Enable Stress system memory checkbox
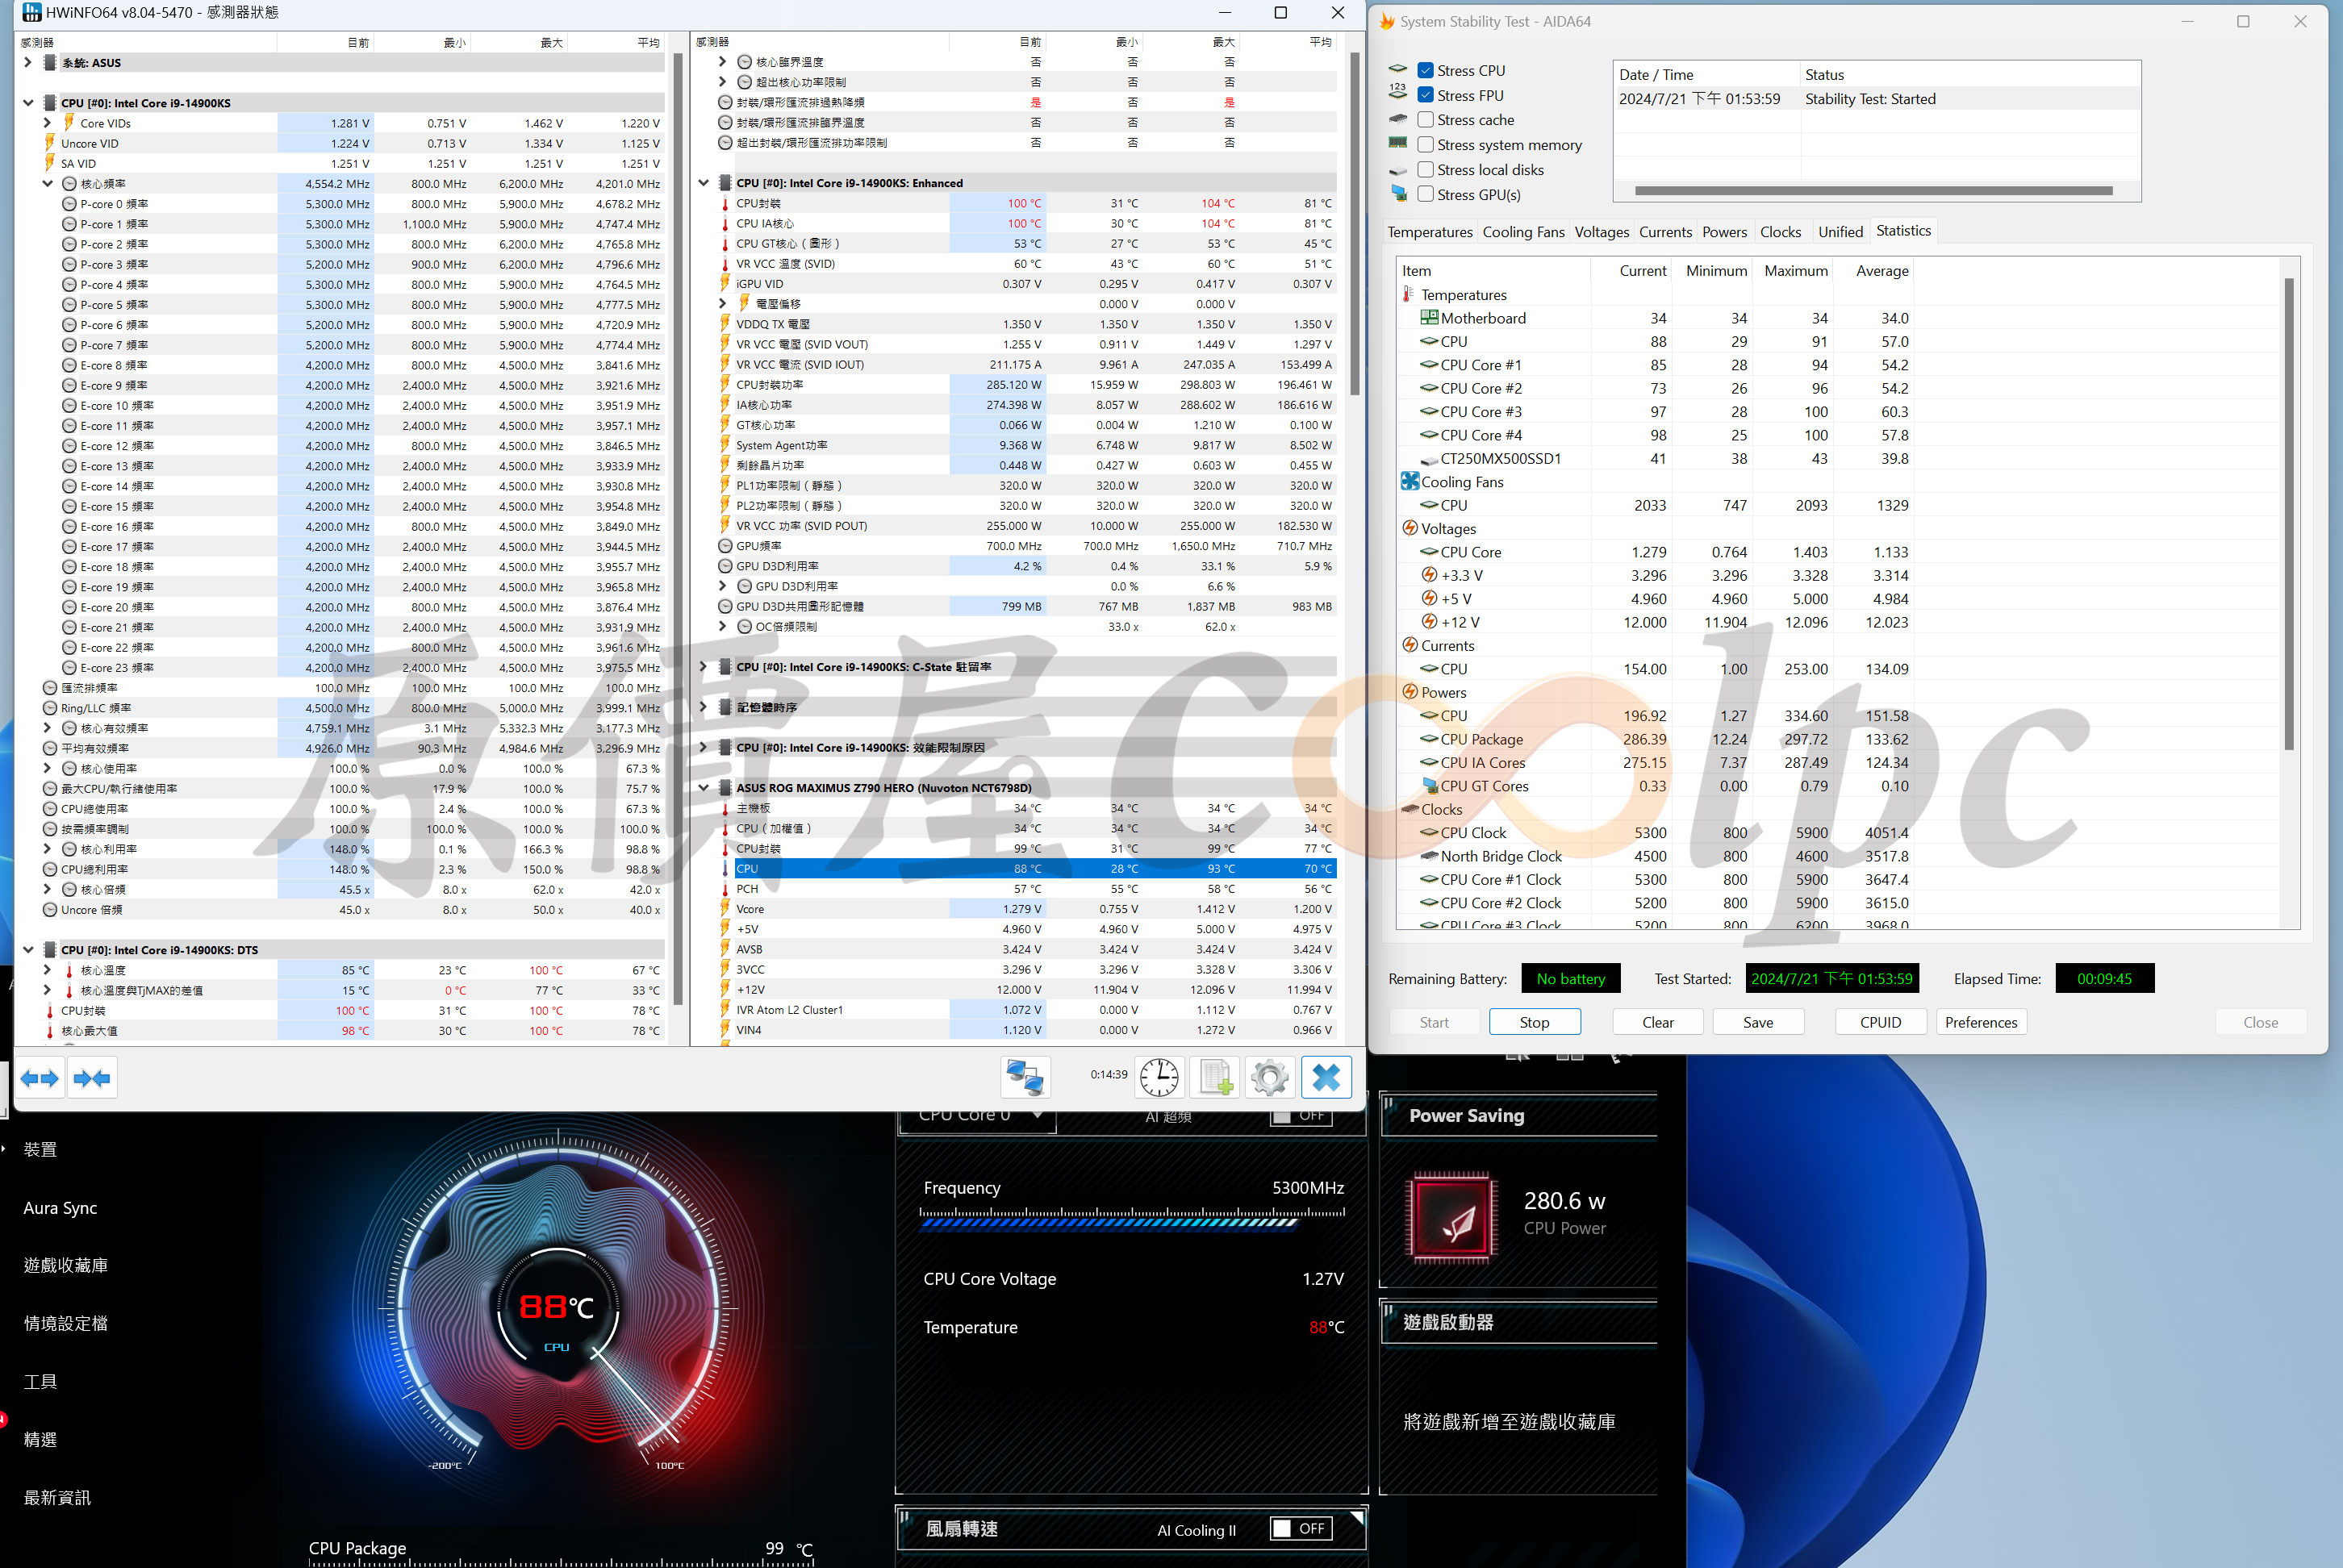Screen dimensions: 2343x1568 1426,145
